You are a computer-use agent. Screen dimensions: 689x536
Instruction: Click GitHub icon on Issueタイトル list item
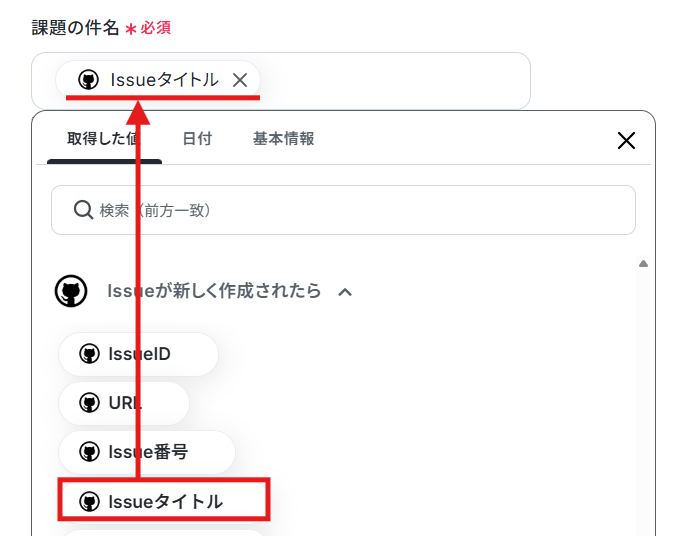coord(90,501)
